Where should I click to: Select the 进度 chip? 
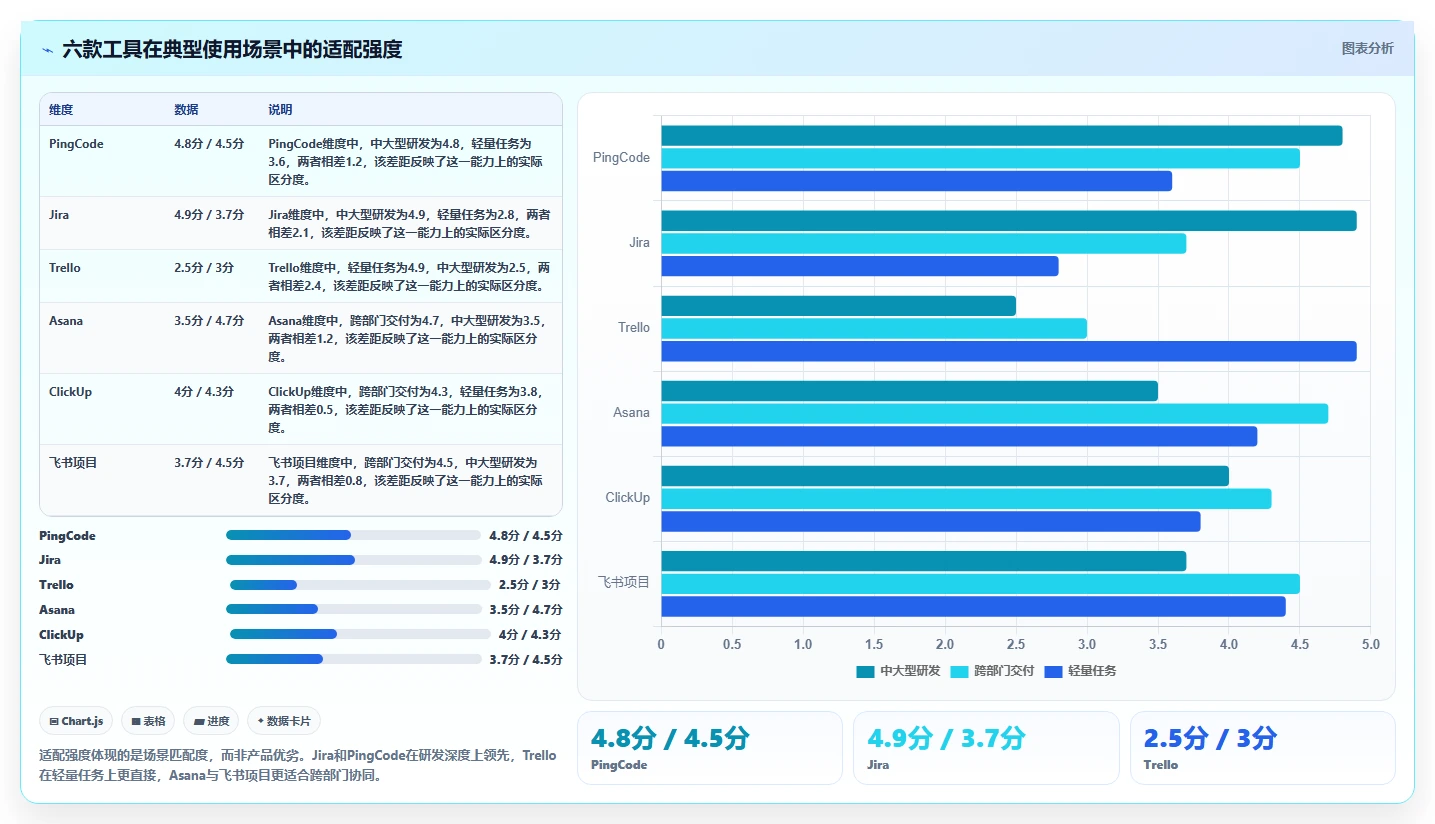(211, 721)
